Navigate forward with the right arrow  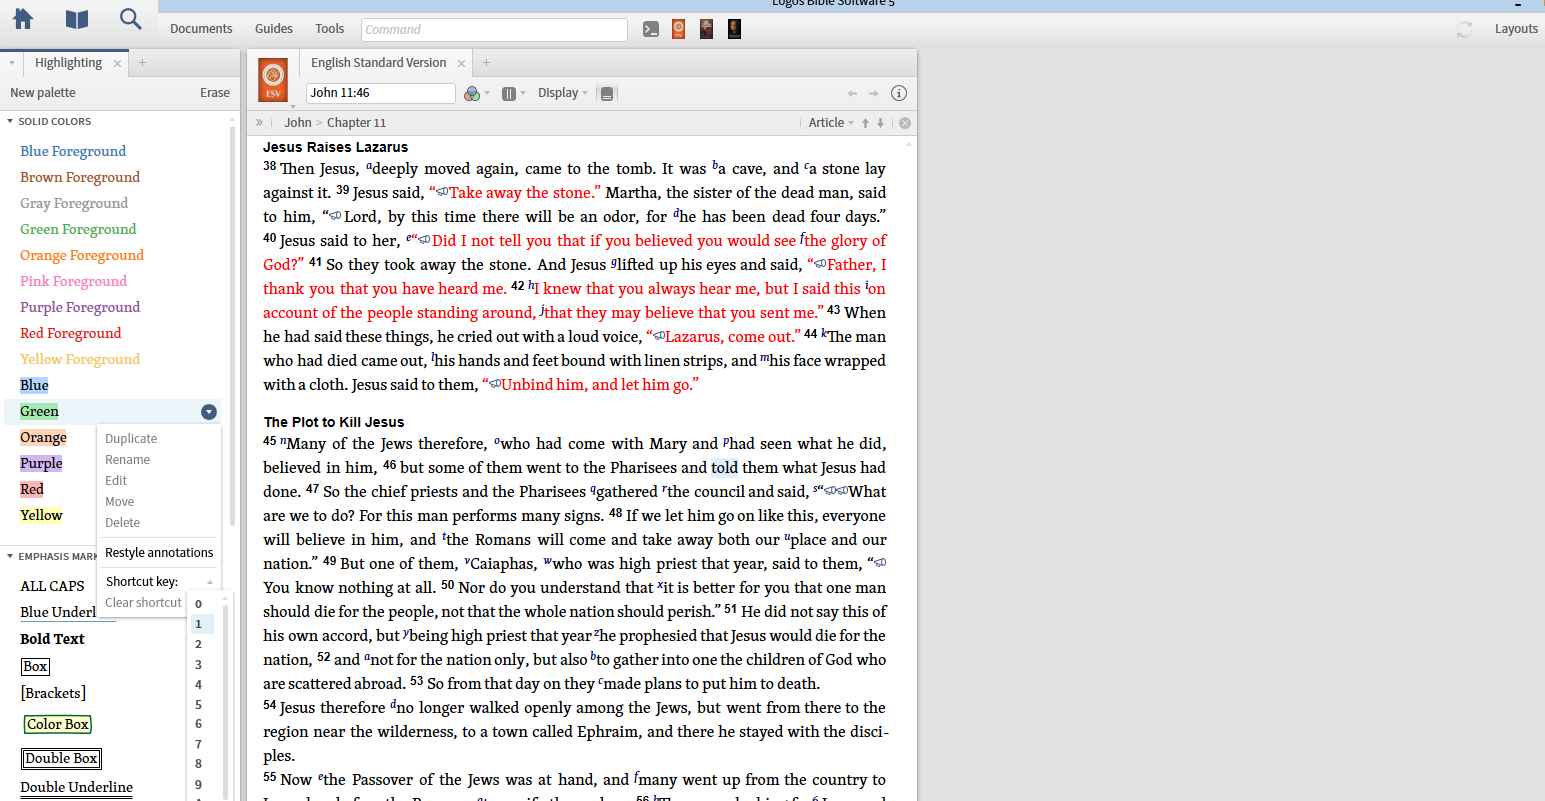[874, 93]
